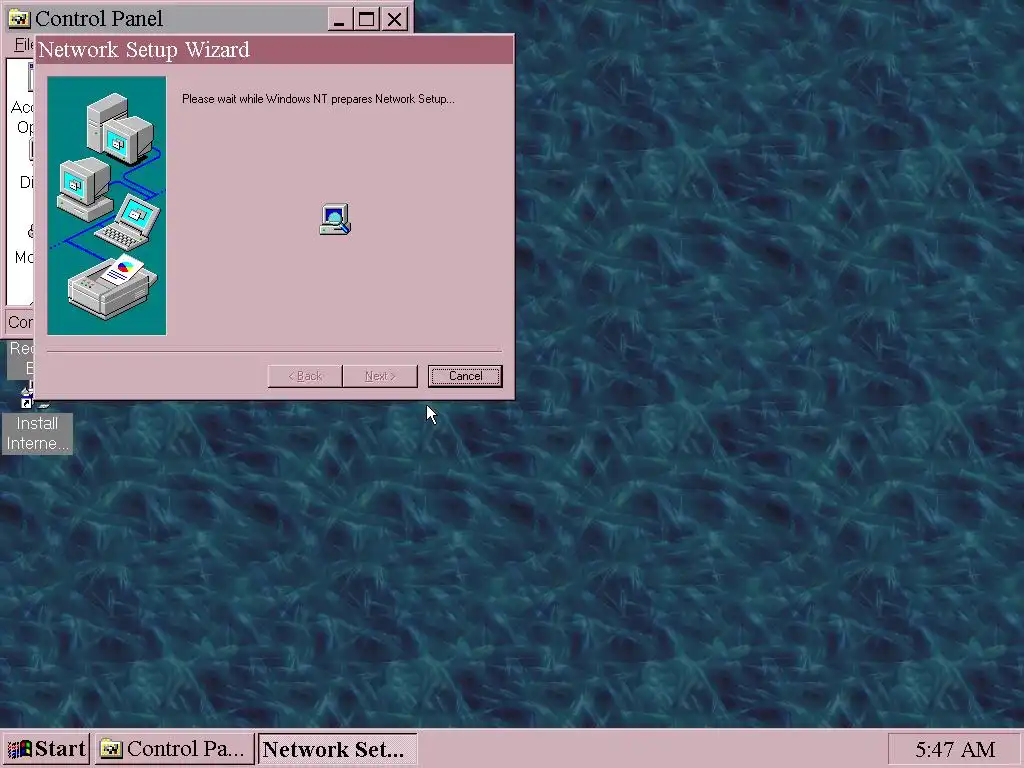
Task: Select the Network Setup taskbar button
Action: (x=337, y=748)
